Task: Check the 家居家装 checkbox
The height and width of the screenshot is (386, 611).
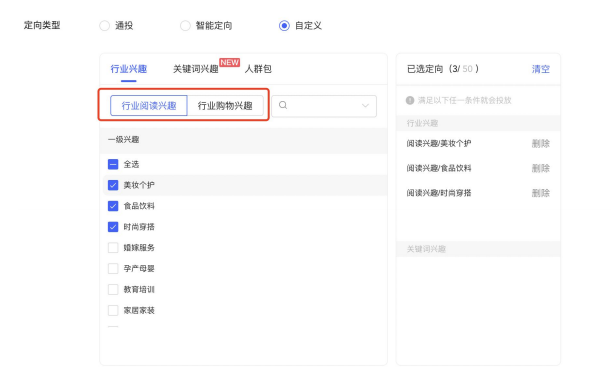Action: click(113, 310)
